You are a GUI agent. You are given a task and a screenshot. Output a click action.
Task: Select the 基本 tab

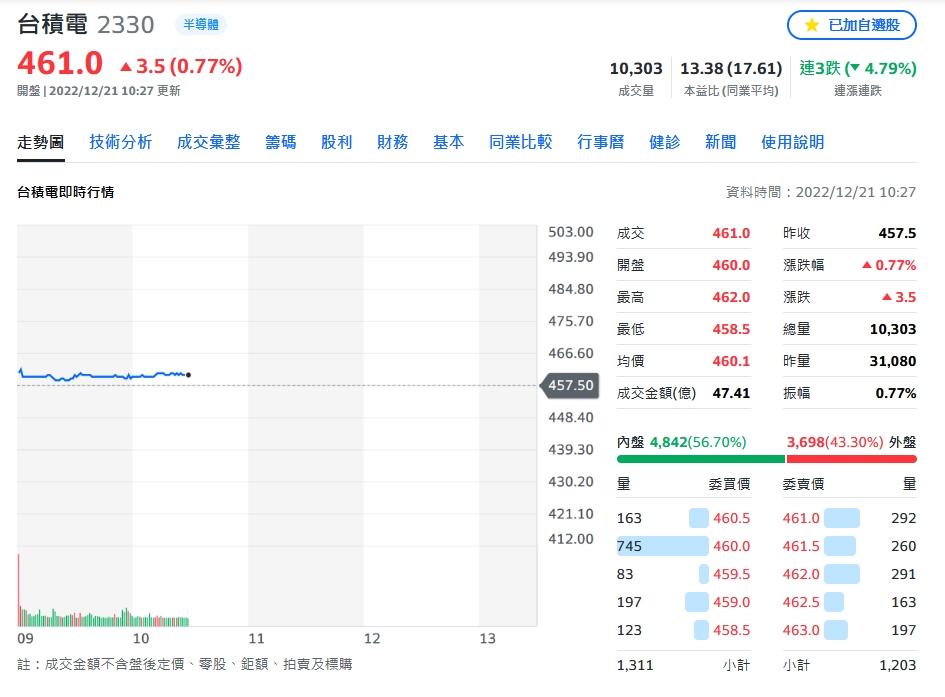448,142
